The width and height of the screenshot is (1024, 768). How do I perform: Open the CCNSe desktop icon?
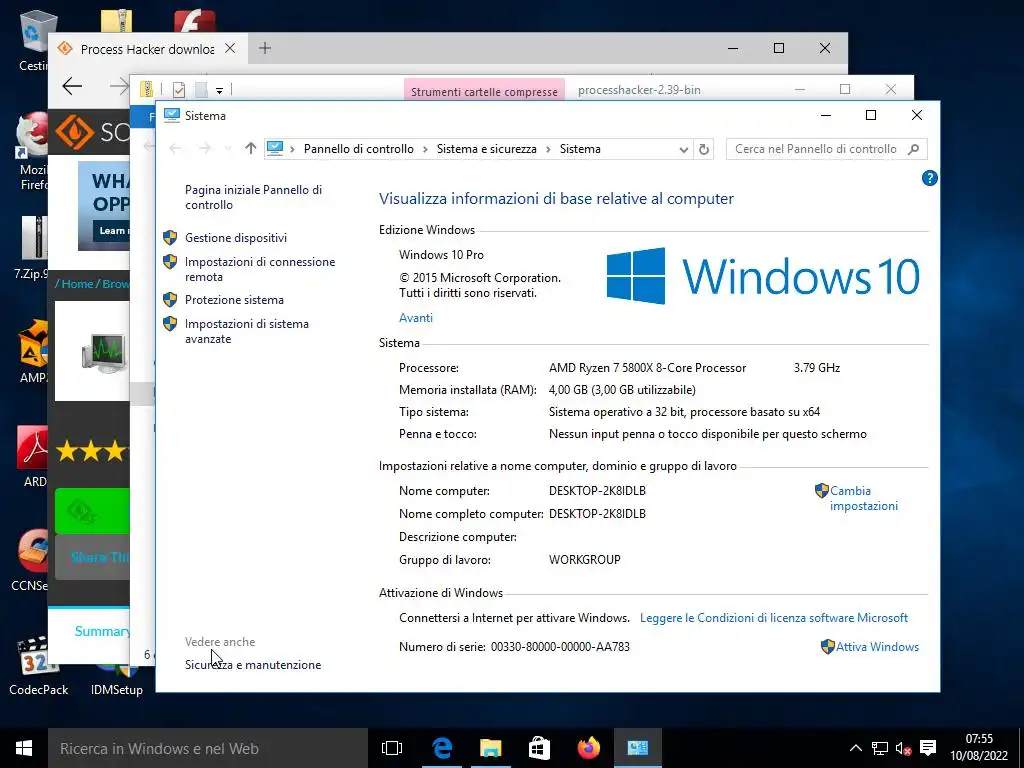pyautogui.click(x=30, y=560)
